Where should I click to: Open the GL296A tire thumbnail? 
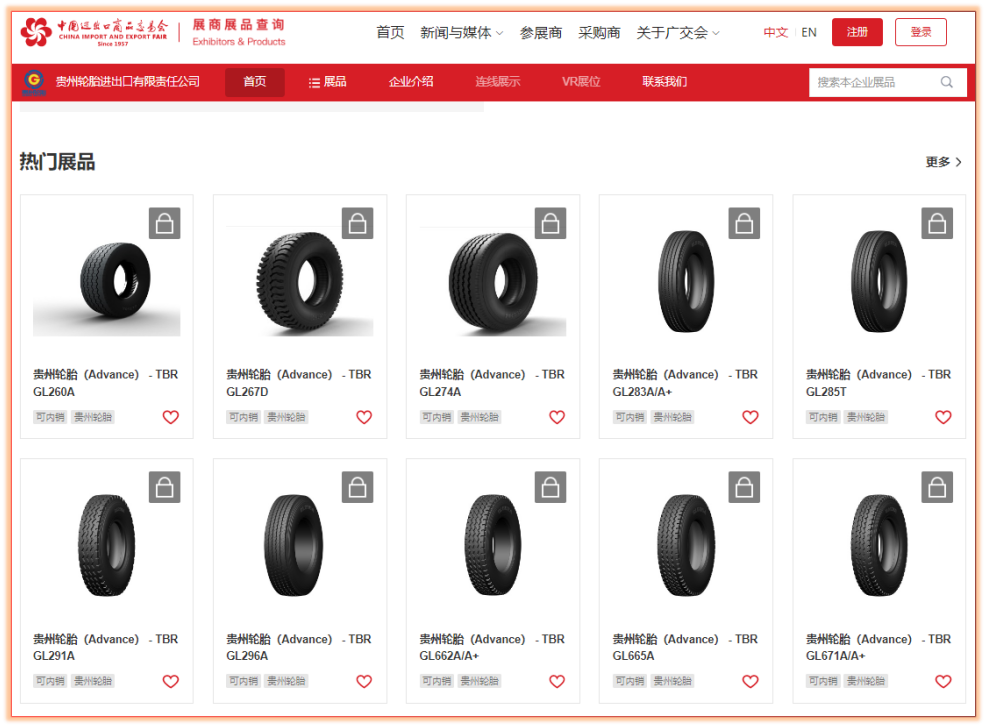click(x=294, y=545)
